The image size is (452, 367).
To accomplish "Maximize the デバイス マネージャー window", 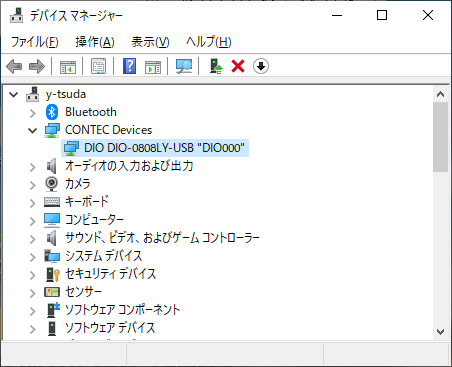I will [x=382, y=15].
